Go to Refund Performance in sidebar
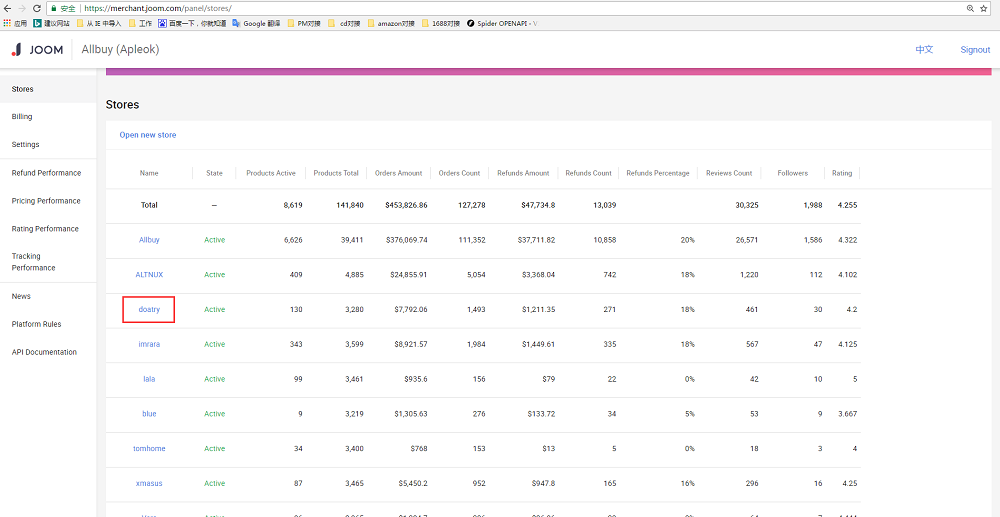The width and height of the screenshot is (1000, 517). (46, 173)
